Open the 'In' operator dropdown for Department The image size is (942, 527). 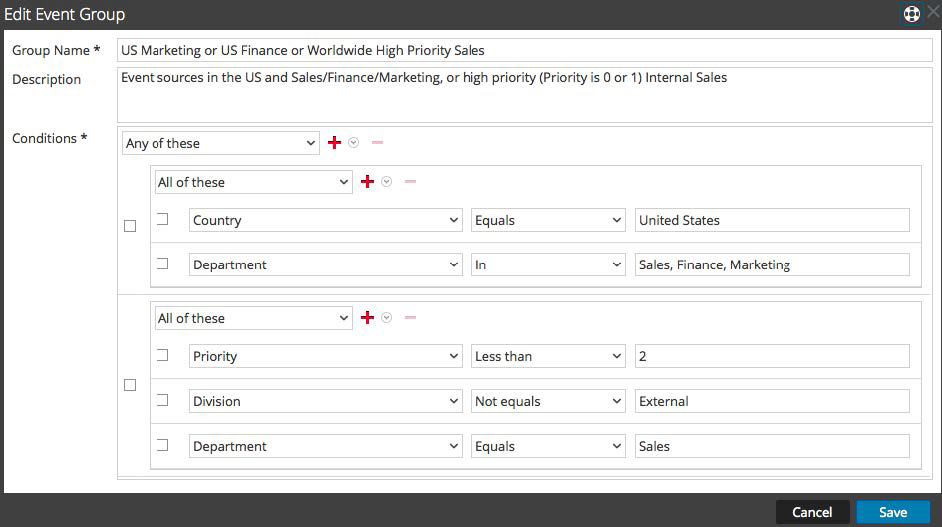pyautogui.click(x=548, y=265)
